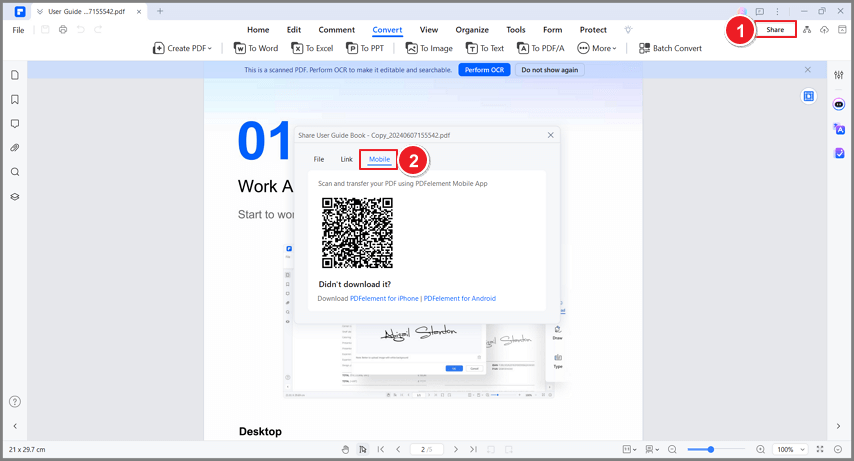This screenshot has width=854, height=461.
Task: Click Do not show again button
Action: point(550,70)
